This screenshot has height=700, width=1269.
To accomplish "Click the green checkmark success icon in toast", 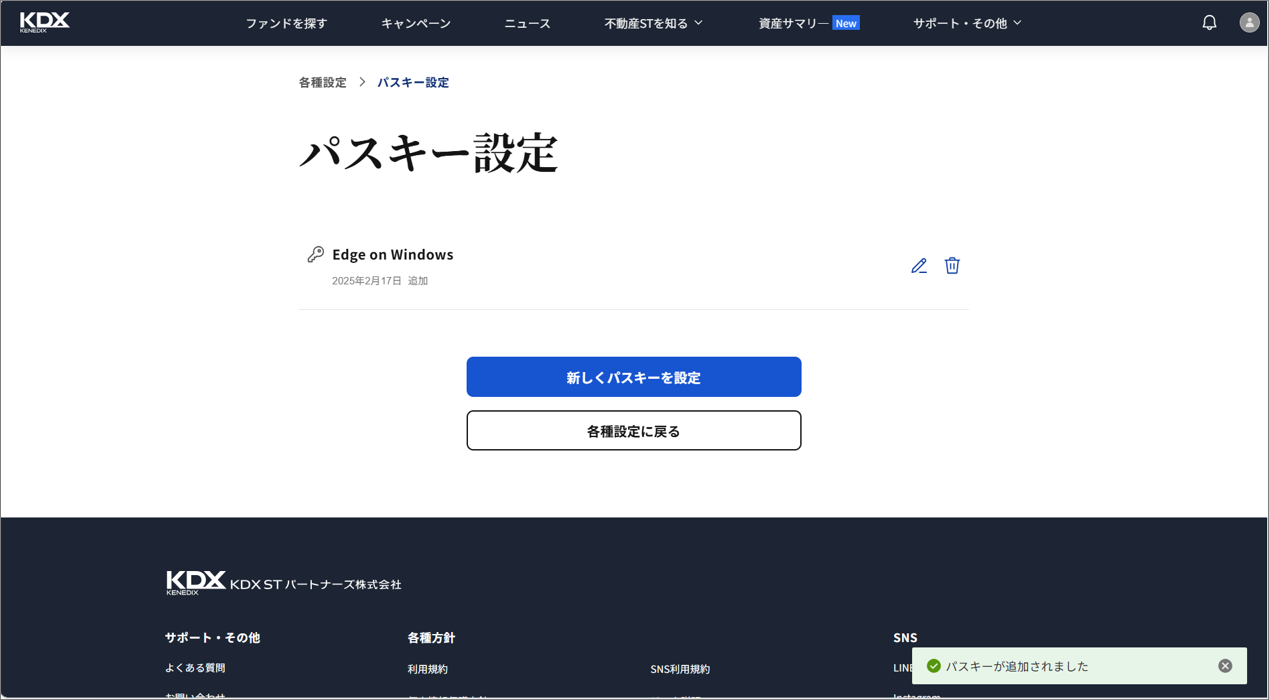I will (933, 666).
